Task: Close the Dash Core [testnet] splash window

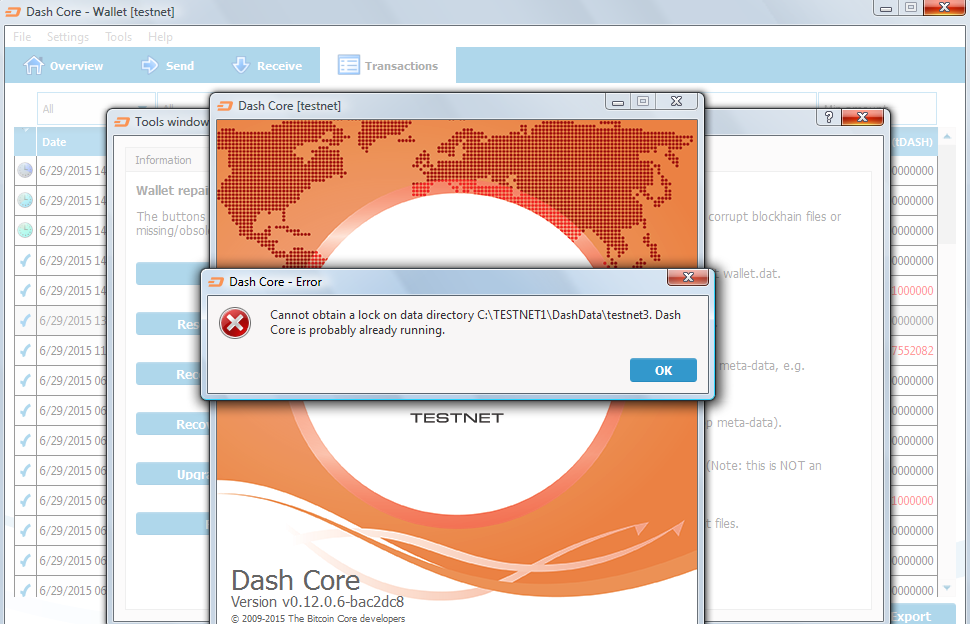Action: pos(677,101)
